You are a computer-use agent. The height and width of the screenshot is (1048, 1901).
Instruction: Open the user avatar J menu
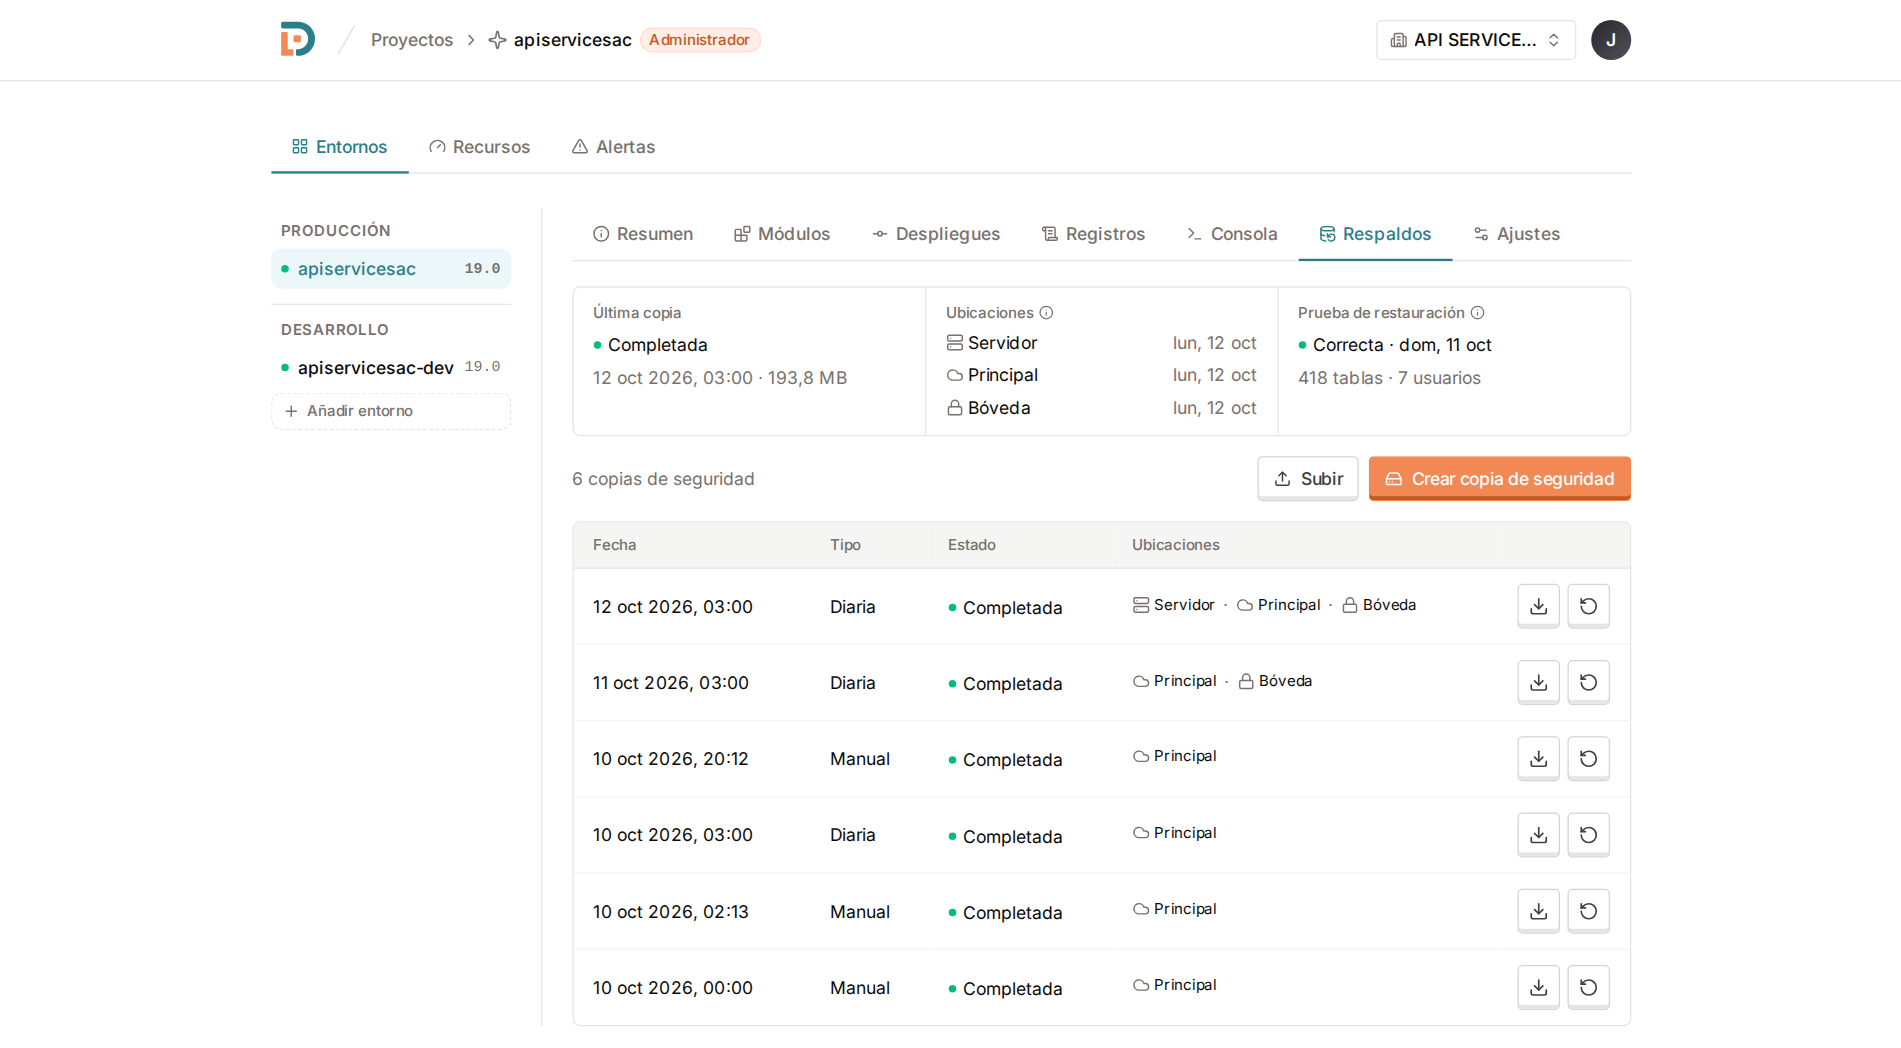coord(1610,40)
